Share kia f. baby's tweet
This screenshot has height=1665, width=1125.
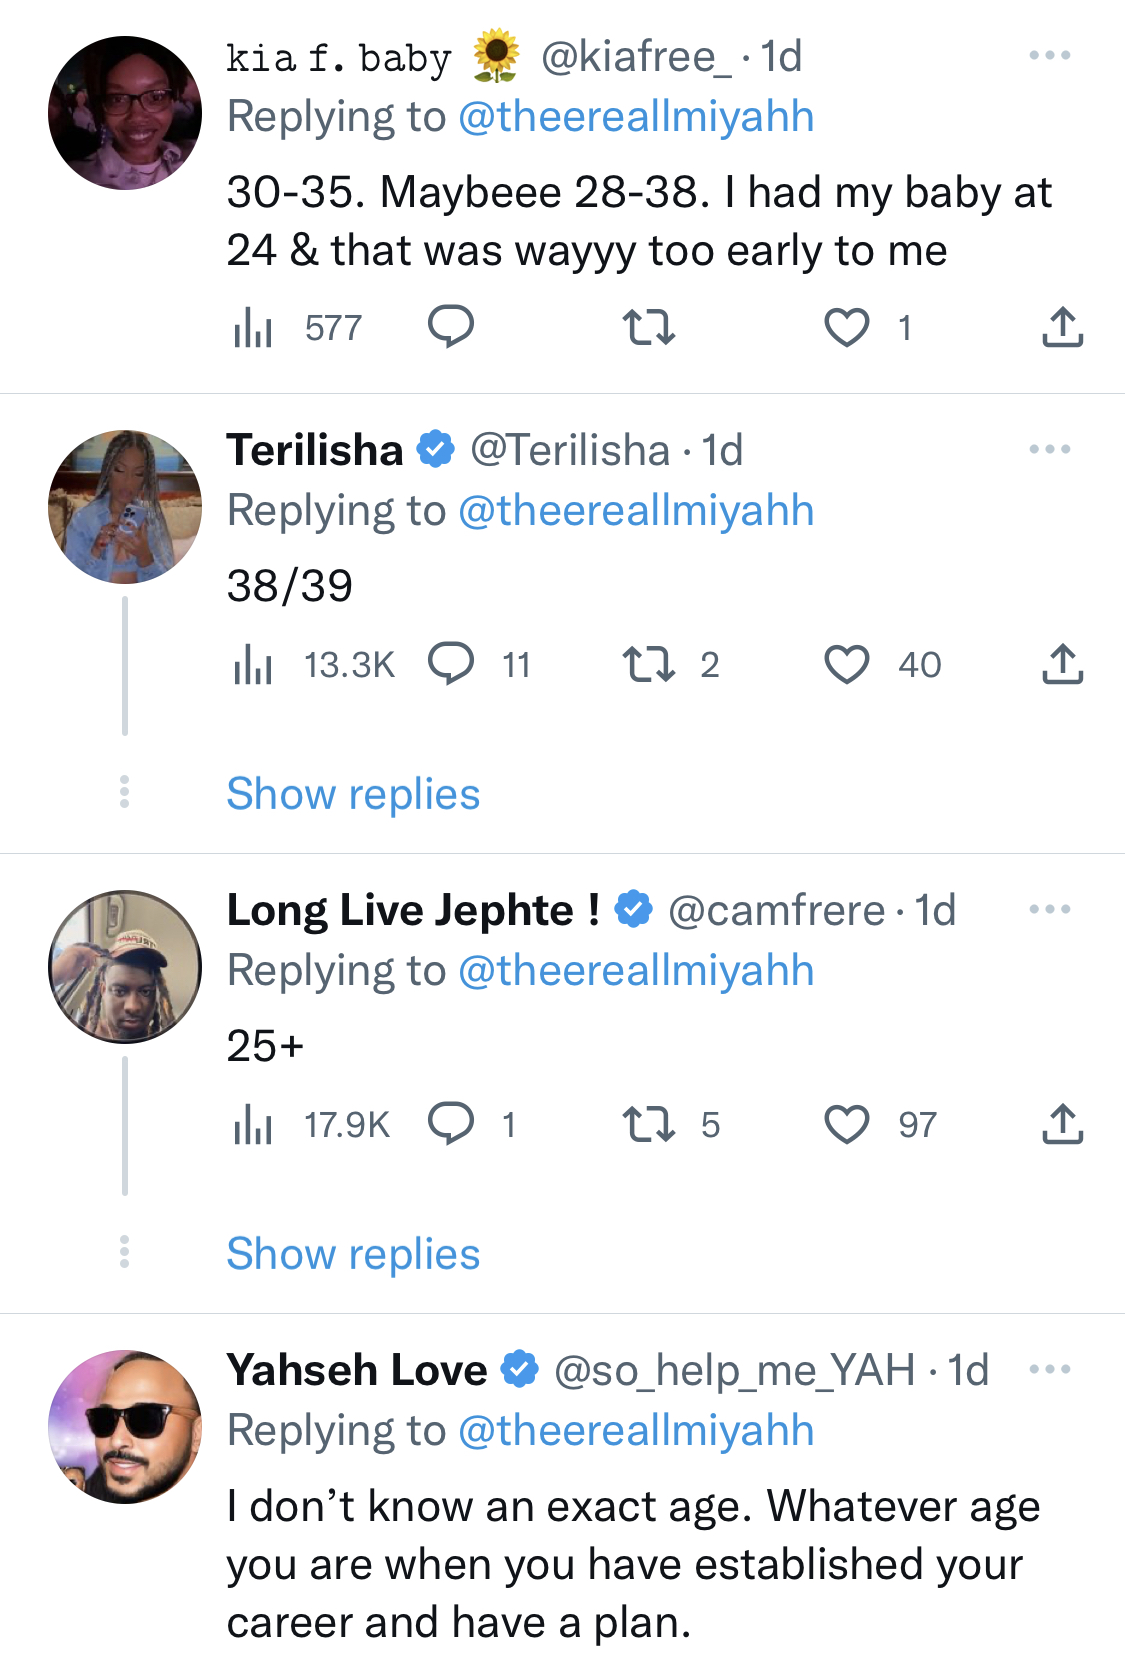tap(1063, 328)
